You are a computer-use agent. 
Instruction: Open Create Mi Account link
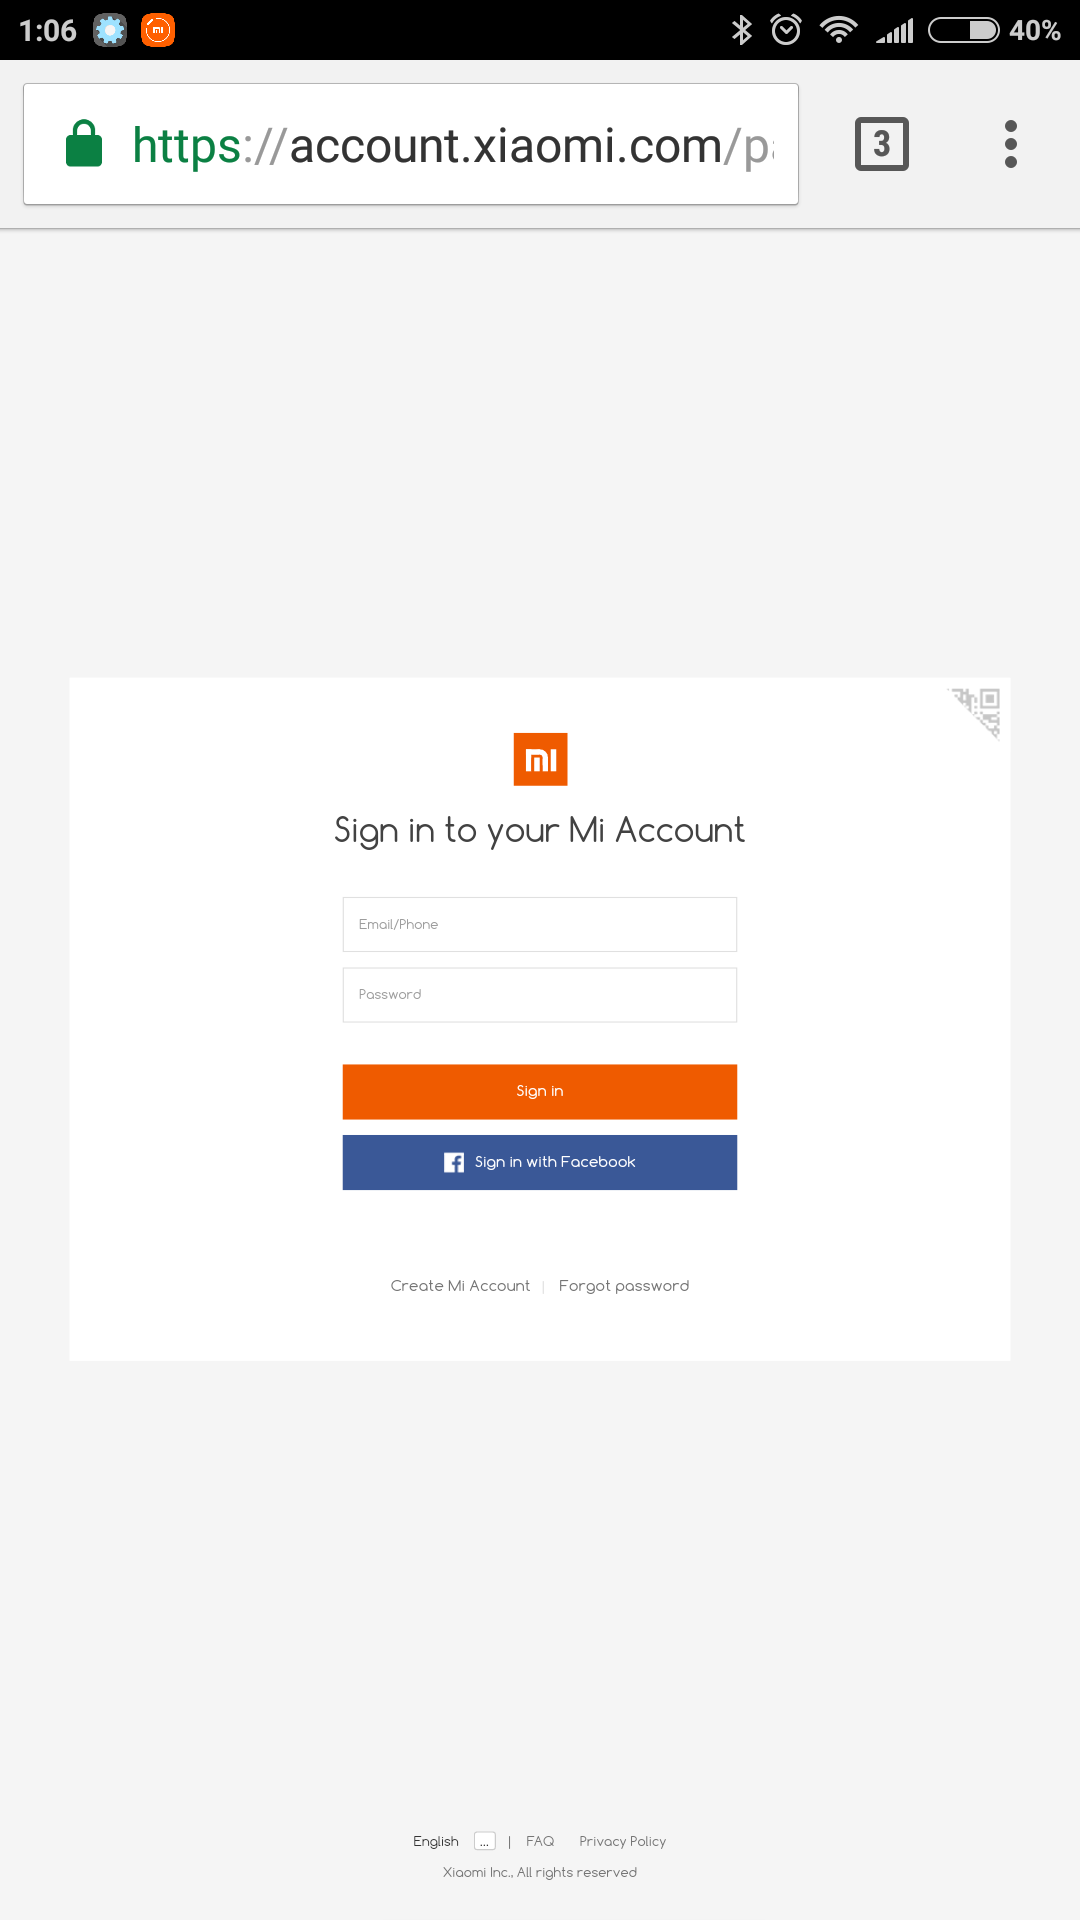click(460, 1286)
